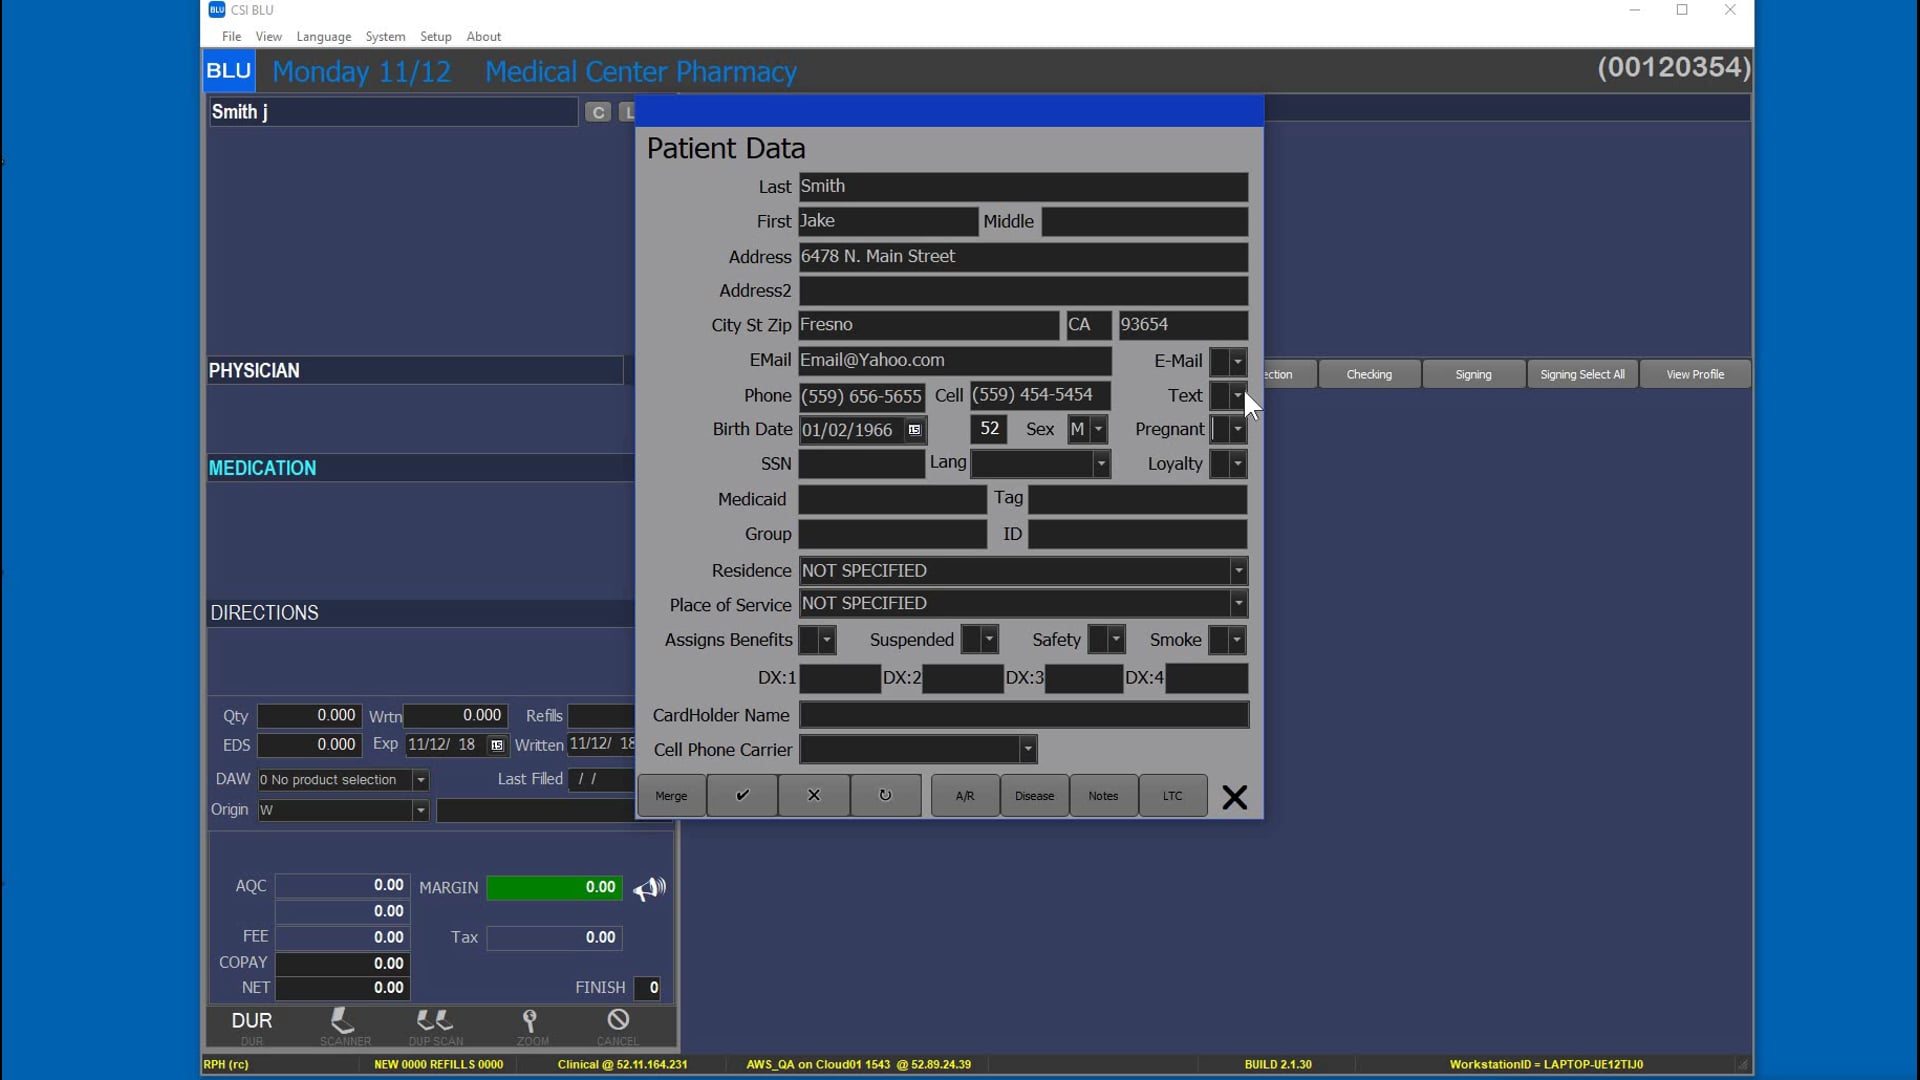Click the EMail address field
The width and height of the screenshot is (1920, 1080).
(955, 361)
